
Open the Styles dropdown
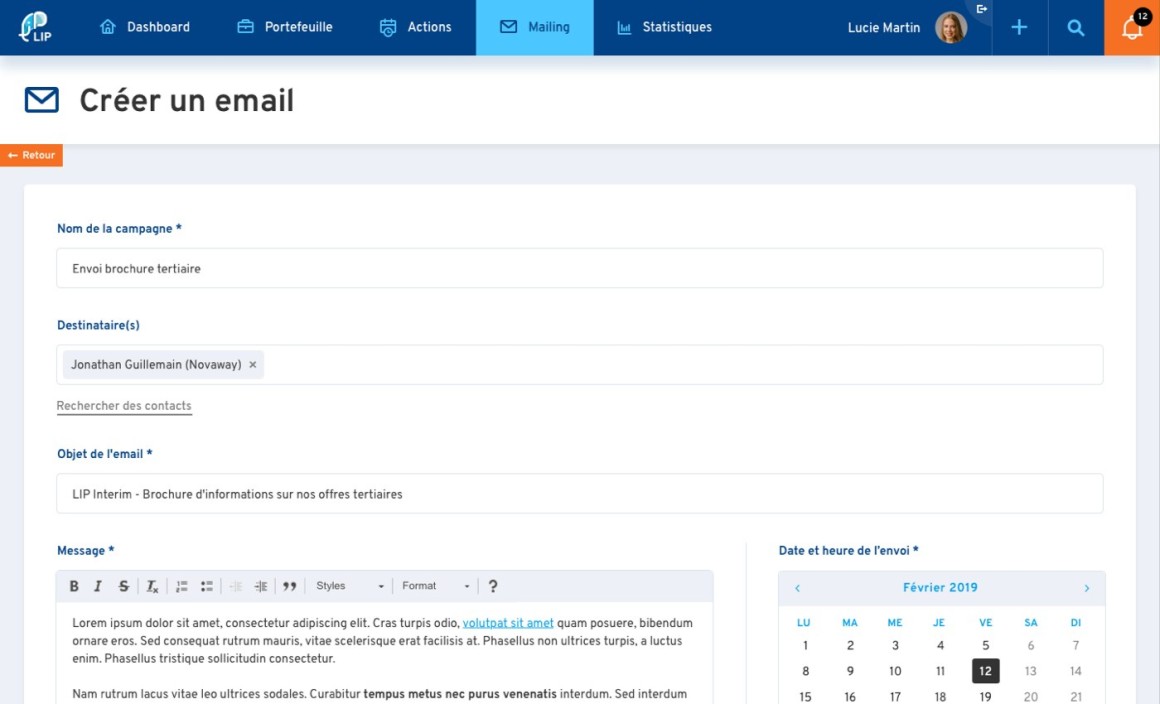tap(349, 586)
